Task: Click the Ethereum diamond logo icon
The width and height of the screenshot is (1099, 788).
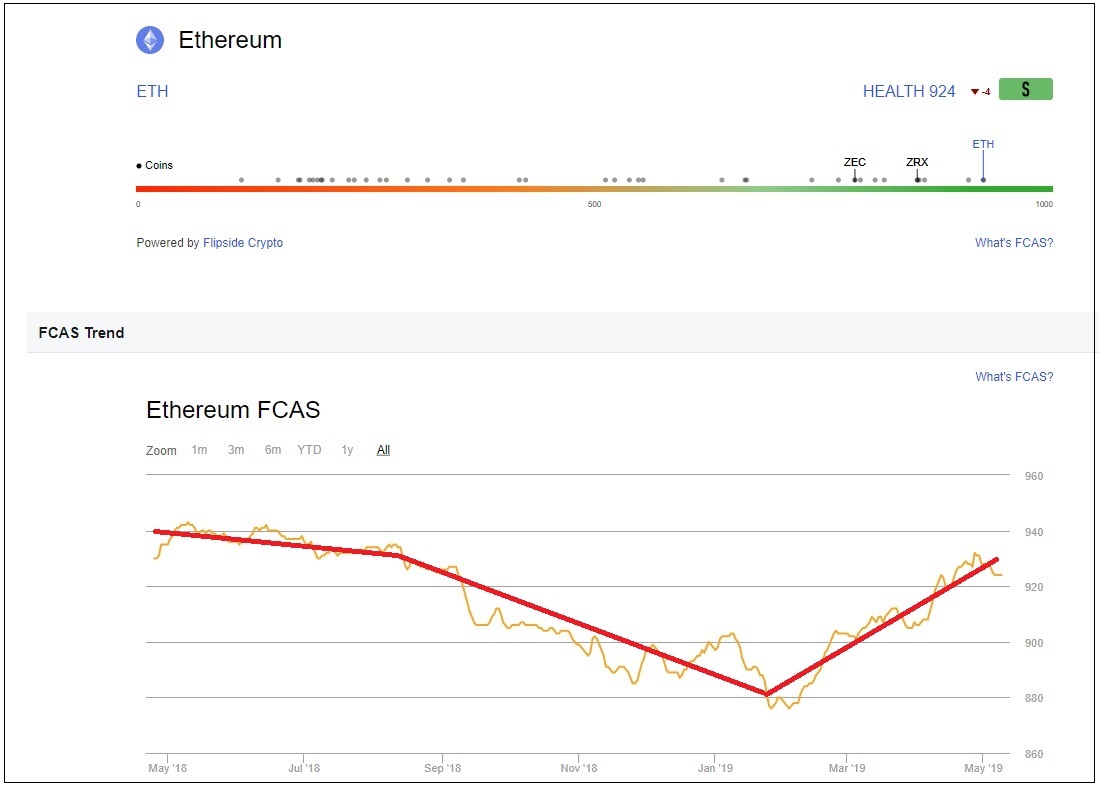Action: (x=150, y=40)
